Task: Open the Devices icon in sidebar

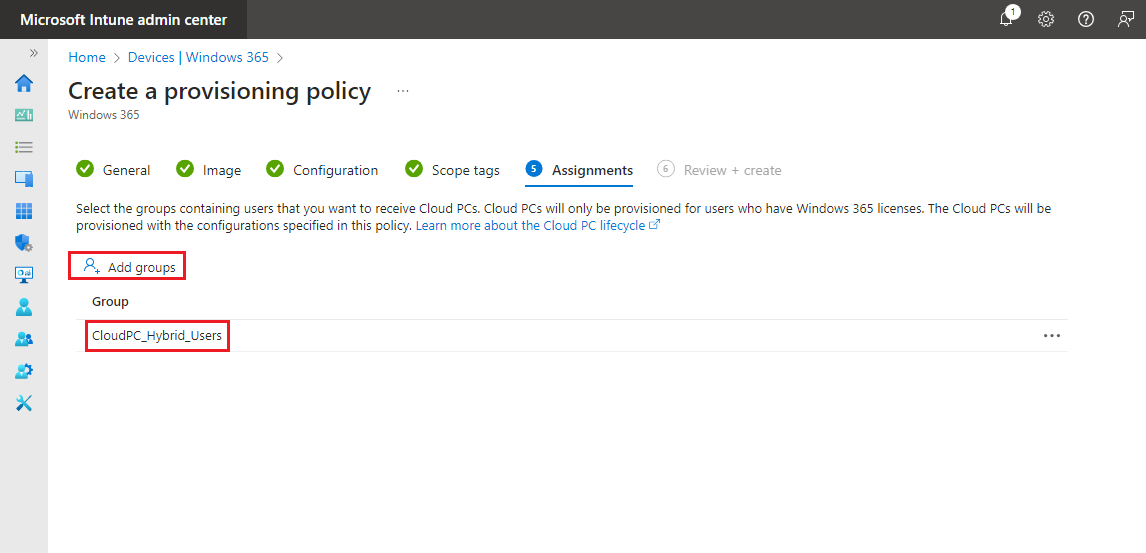Action: [24, 179]
